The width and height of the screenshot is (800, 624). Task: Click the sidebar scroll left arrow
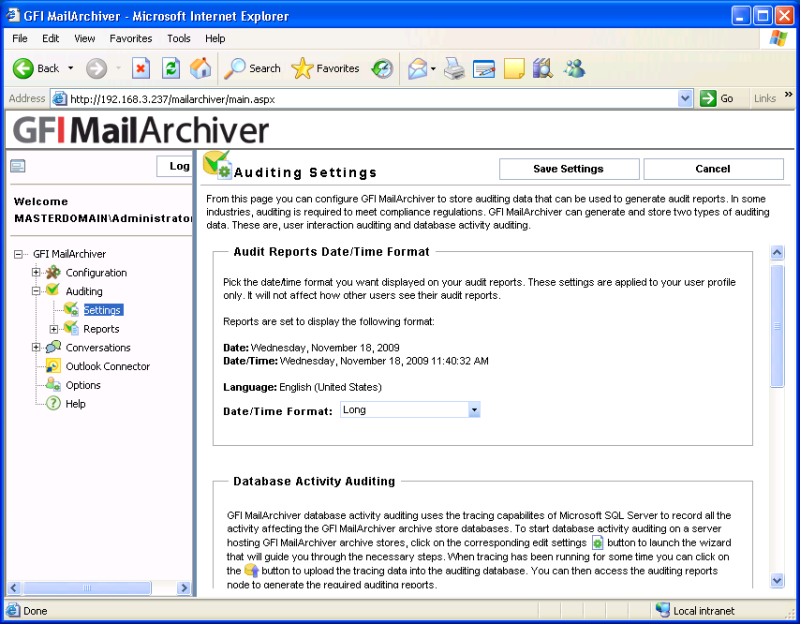[x=14, y=588]
